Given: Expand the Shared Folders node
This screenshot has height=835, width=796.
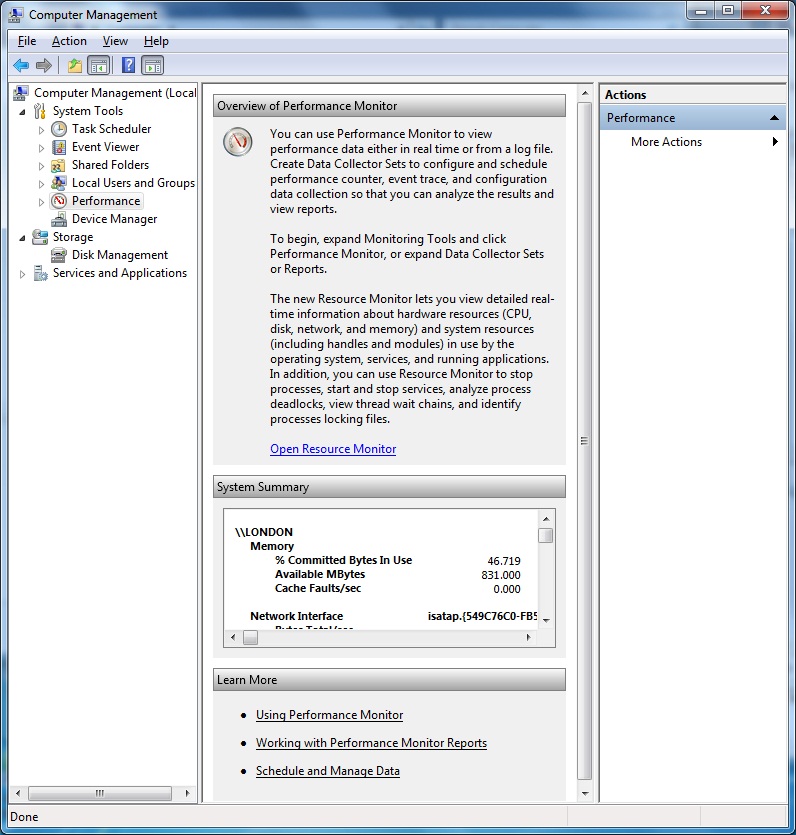Looking at the screenshot, I should click(41, 166).
